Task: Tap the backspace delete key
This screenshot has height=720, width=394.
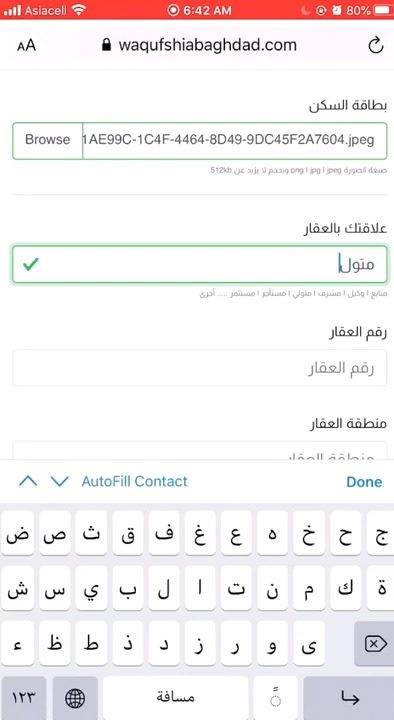Action: [x=375, y=644]
